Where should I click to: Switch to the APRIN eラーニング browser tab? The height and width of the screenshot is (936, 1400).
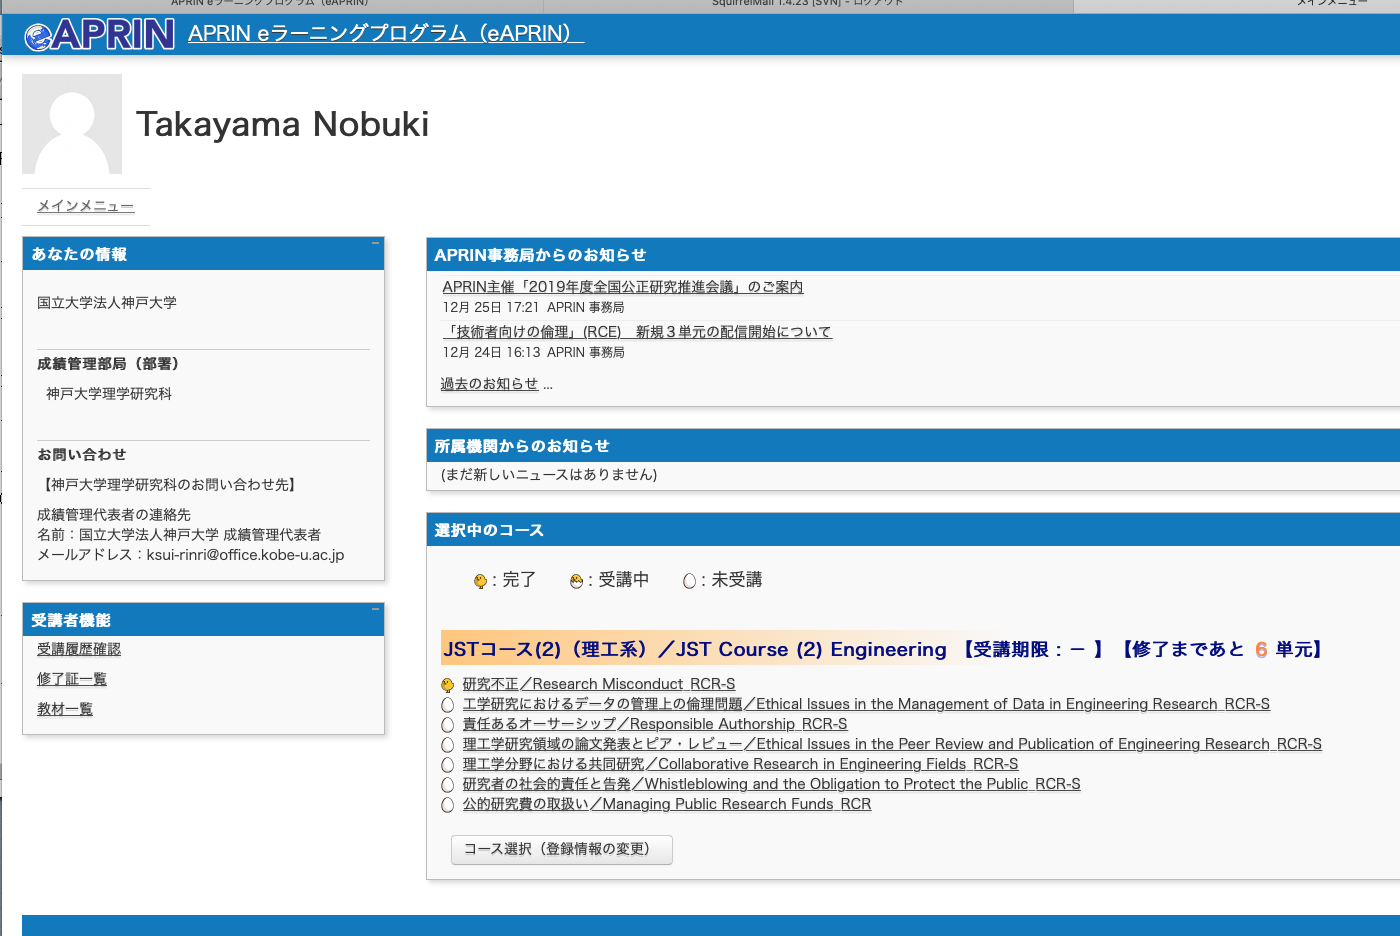coord(270,3)
